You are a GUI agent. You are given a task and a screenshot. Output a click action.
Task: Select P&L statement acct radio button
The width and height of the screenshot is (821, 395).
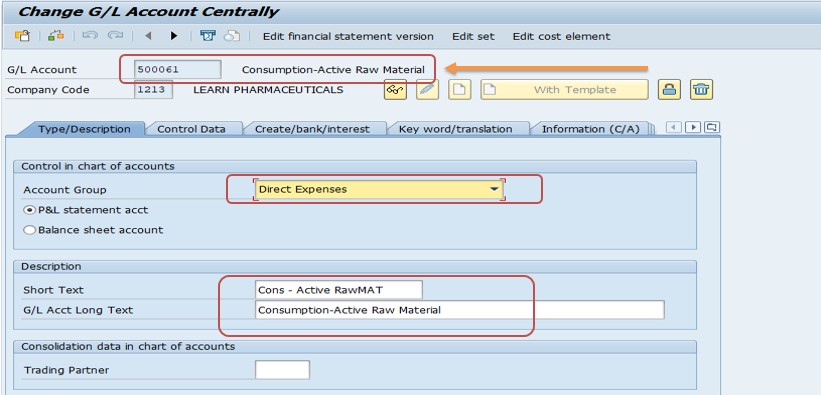pyautogui.click(x=29, y=210)
